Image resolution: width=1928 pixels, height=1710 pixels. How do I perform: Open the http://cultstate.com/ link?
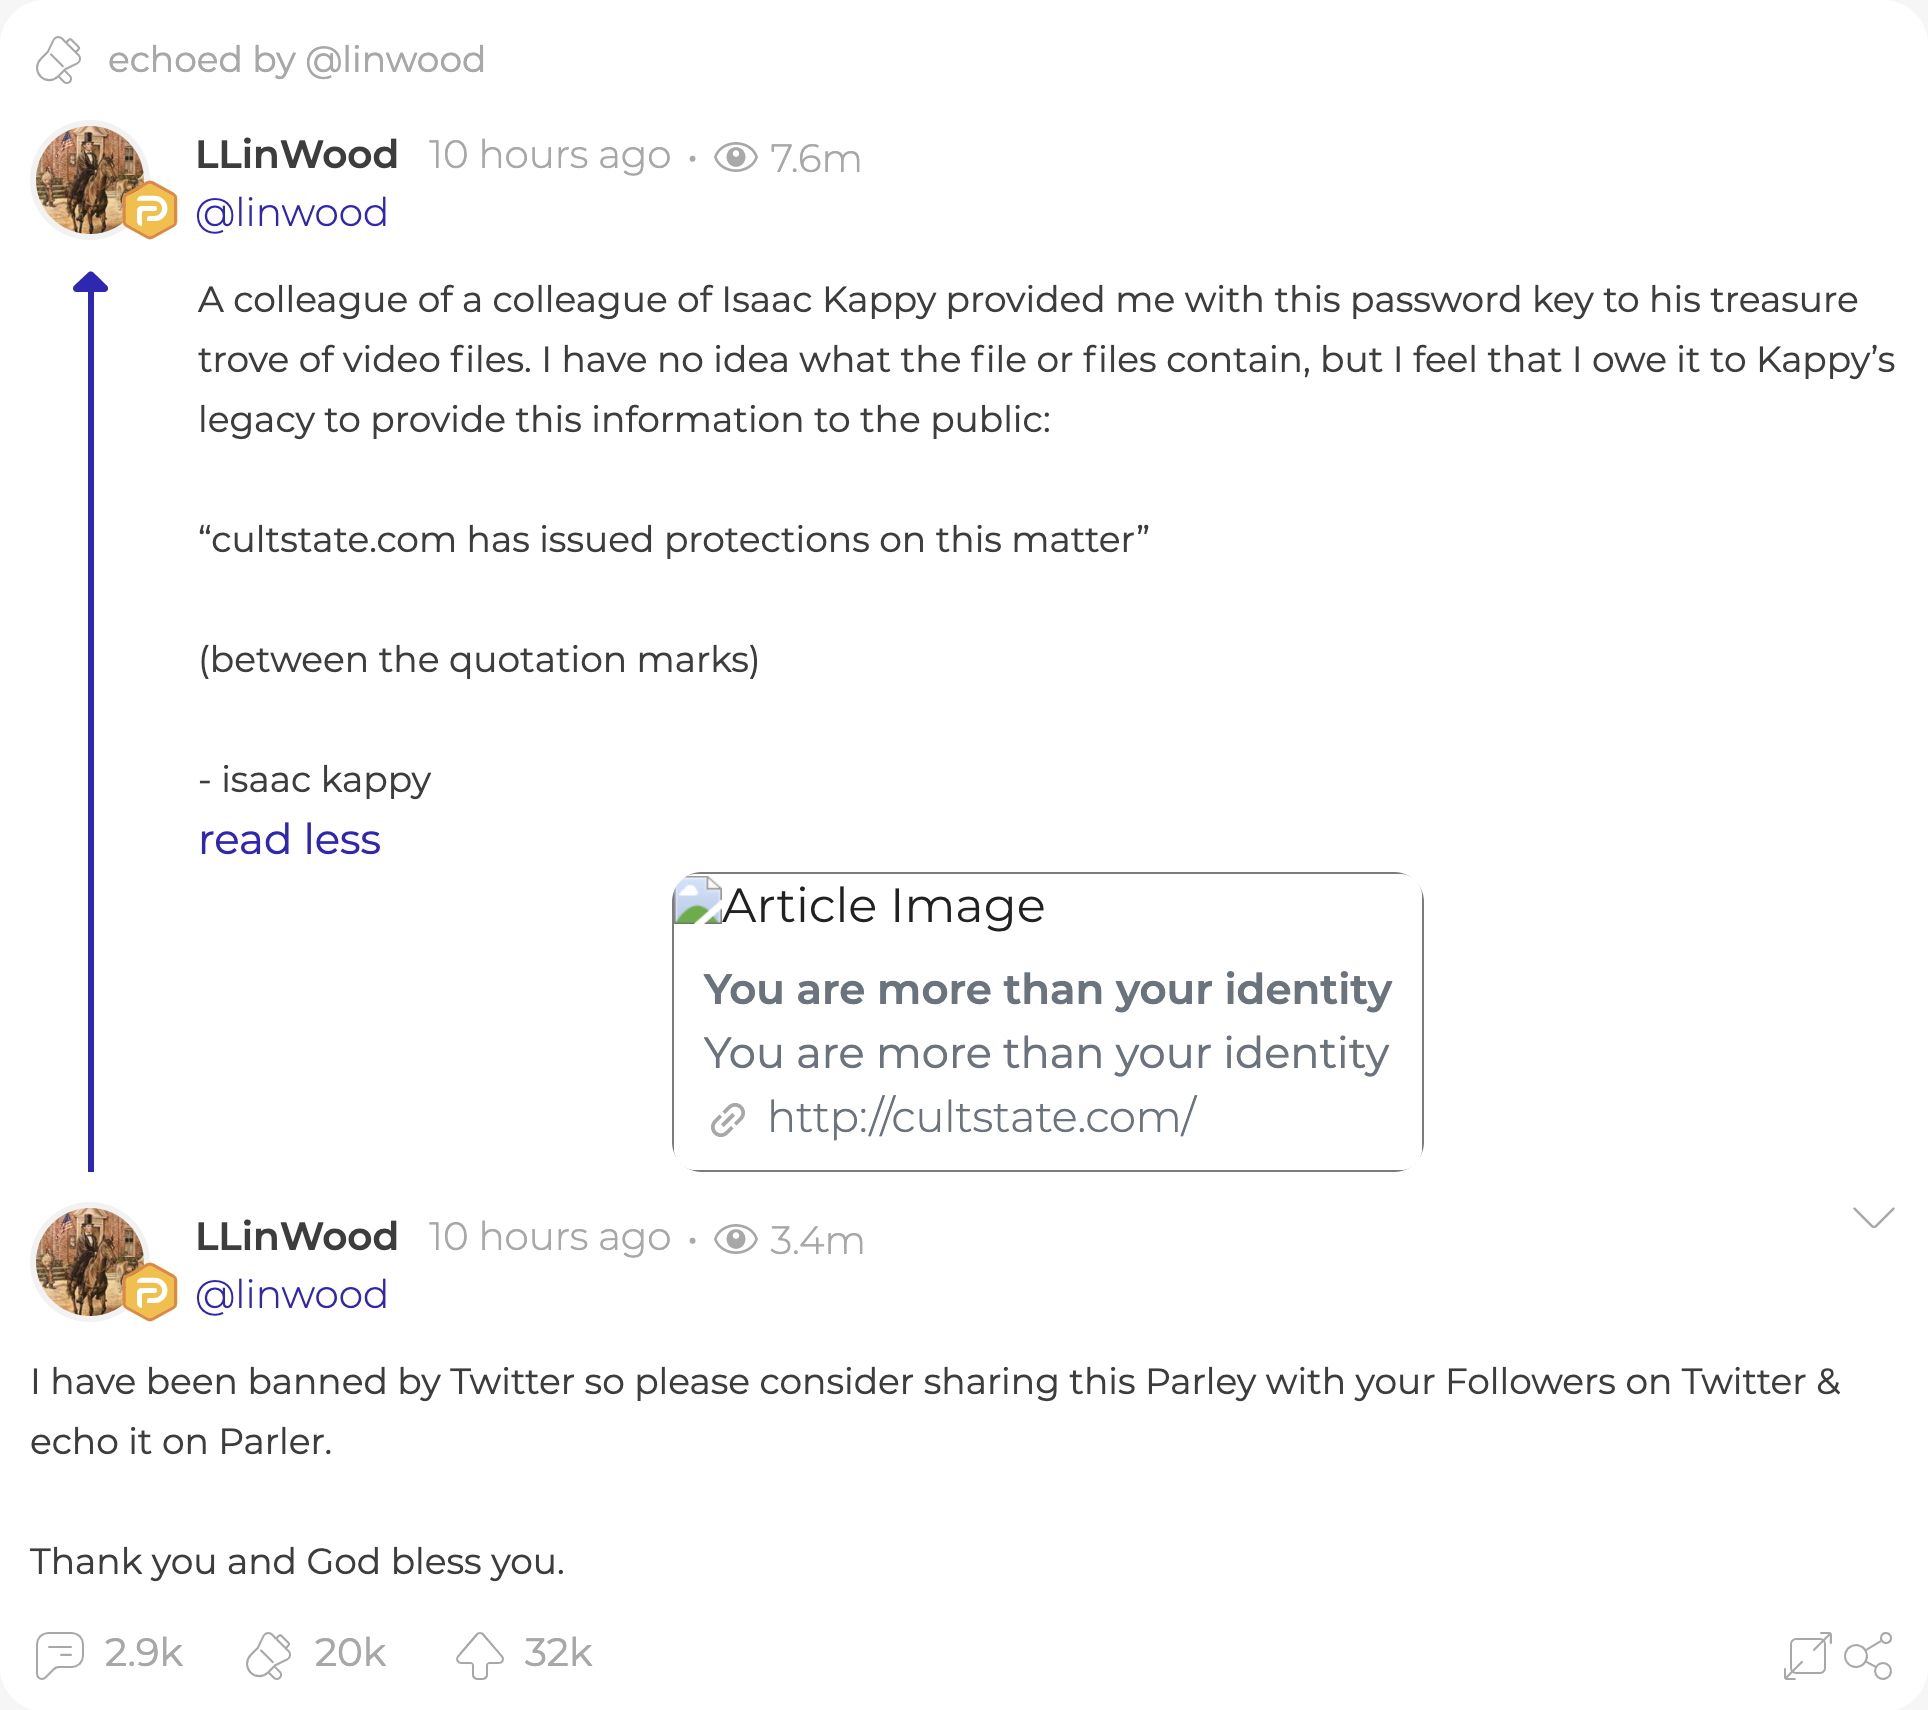click(981, 1117)
